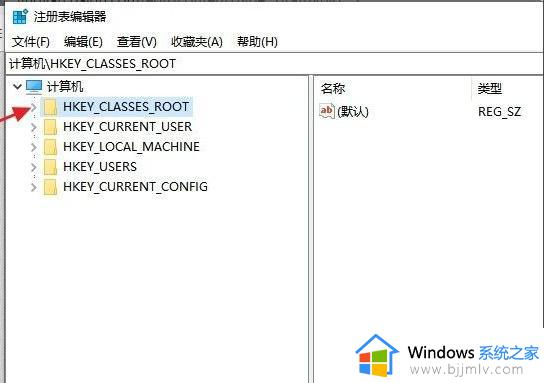Image resolution: width=544 pixels, height=383 pixels.
Task: Select the HKEY_CURRENT_CONFIG tree label
Action: 135,187
